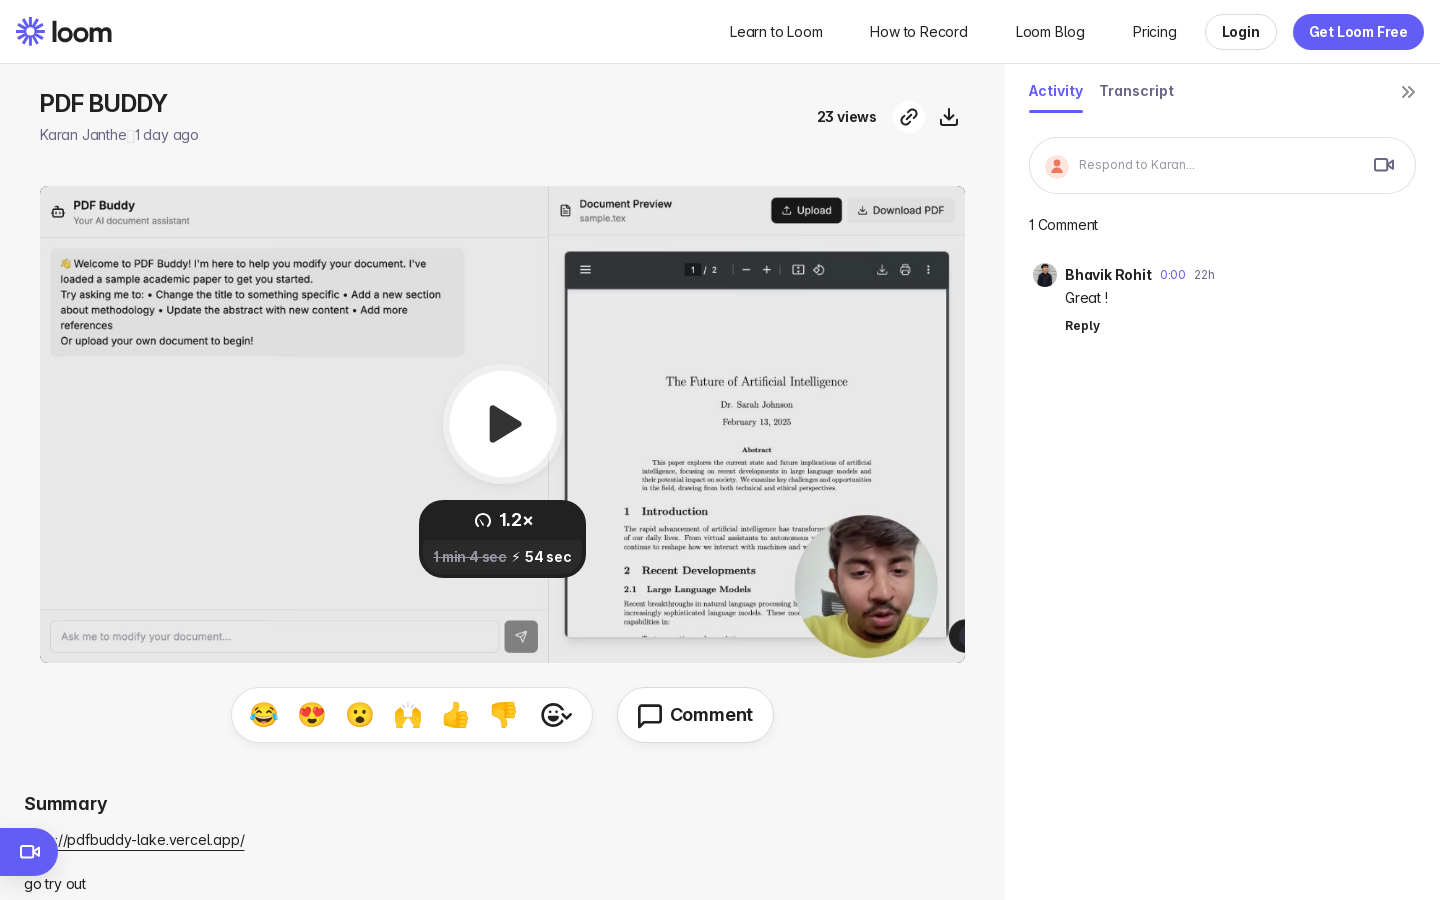Jump to 0:00 comment timestamp
The width and height of the screenshot is (1440, 900).
point(1173,275)
